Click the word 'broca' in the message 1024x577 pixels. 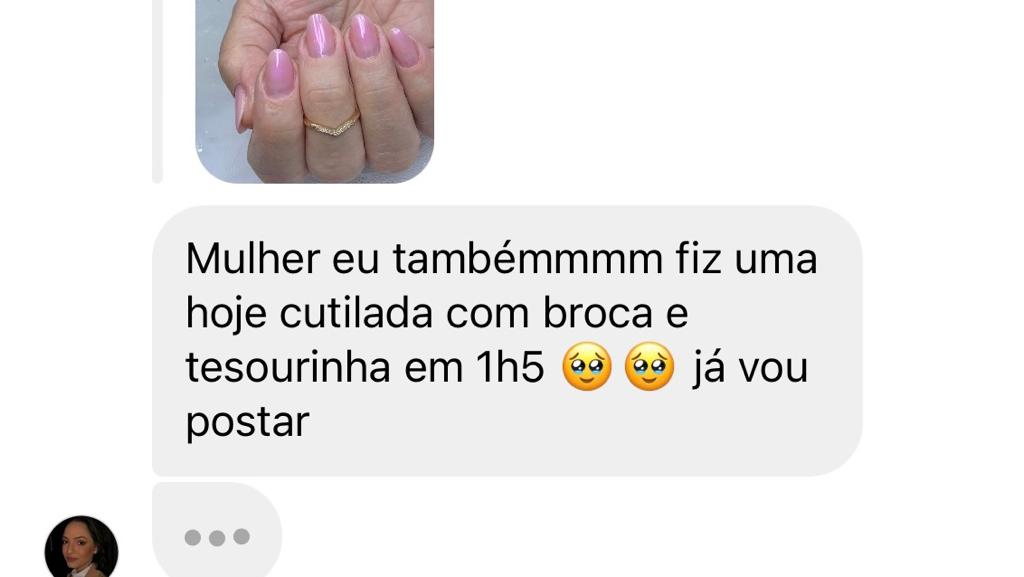598,313
